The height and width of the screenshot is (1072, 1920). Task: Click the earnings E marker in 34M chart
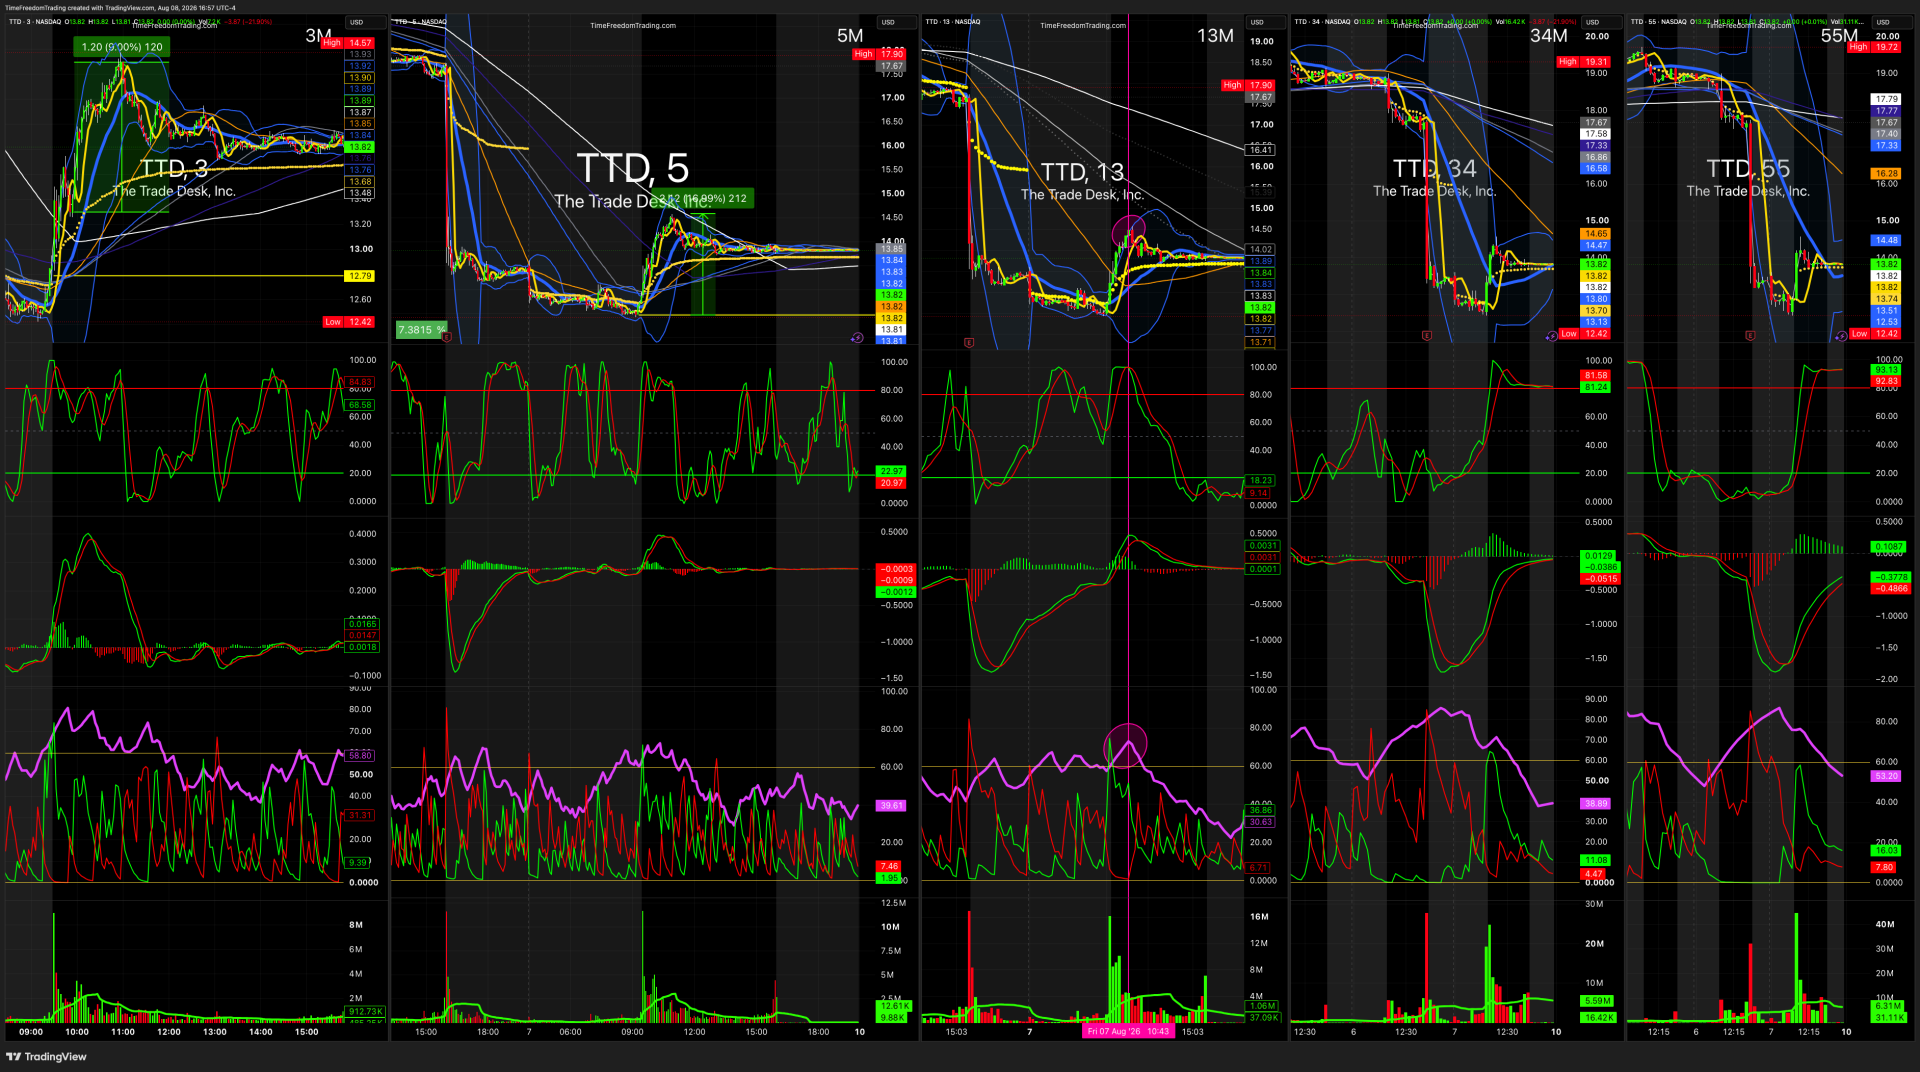click(x=1426, y=336)
